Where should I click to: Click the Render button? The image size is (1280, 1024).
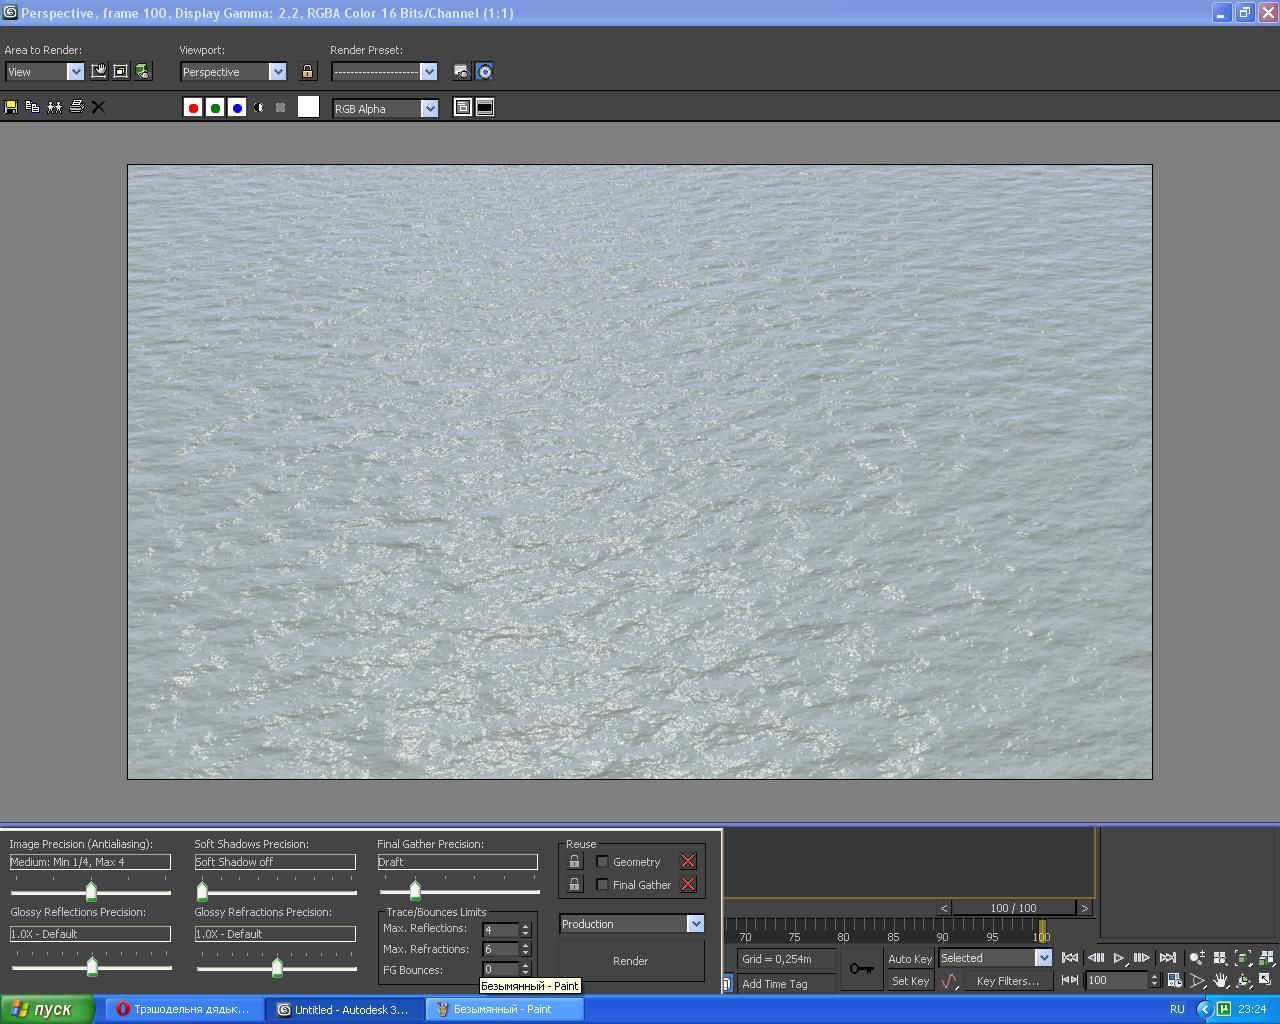tap(630, 961)
